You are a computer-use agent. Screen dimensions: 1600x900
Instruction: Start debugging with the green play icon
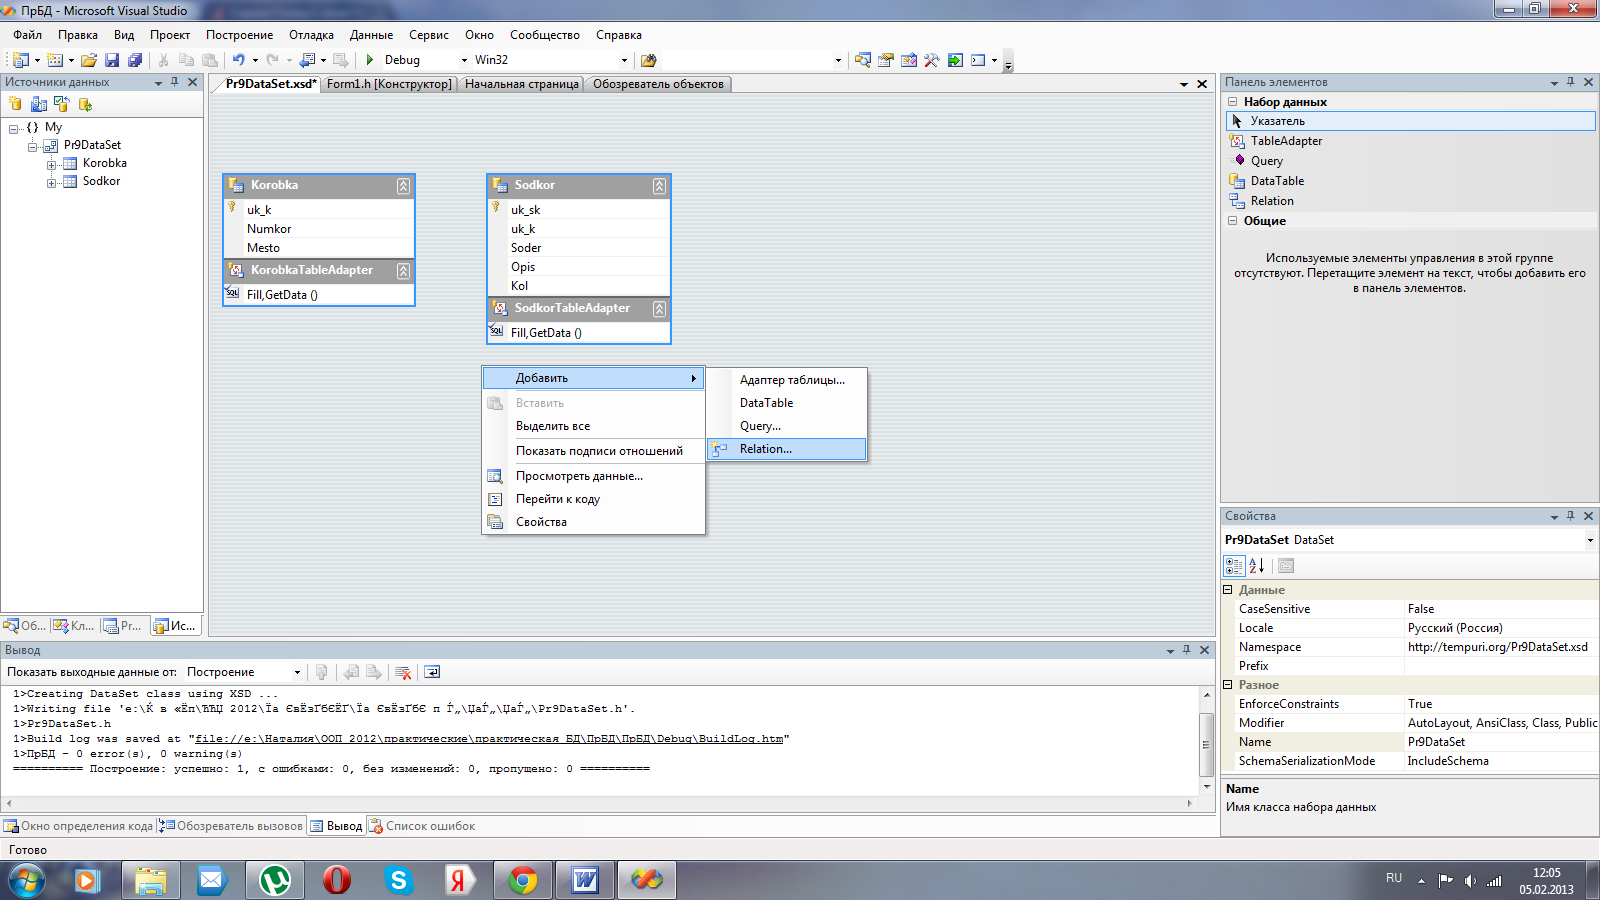click(x=370, y=60)
